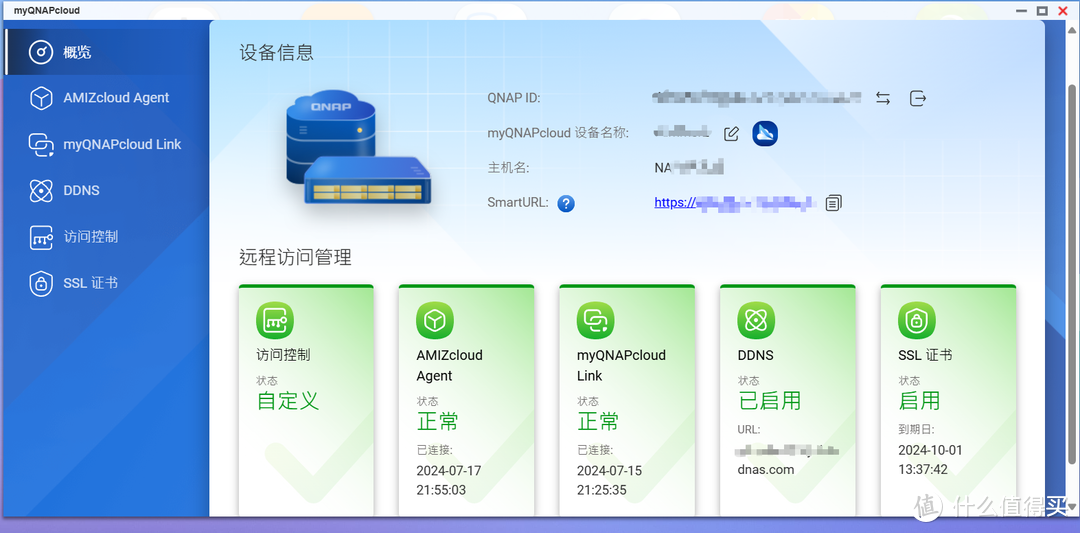Viewport: 1080px width, 533px height.
Task: Click the AMIZcloud connected date 2024-07-17
Action: [x=449, y=471]
